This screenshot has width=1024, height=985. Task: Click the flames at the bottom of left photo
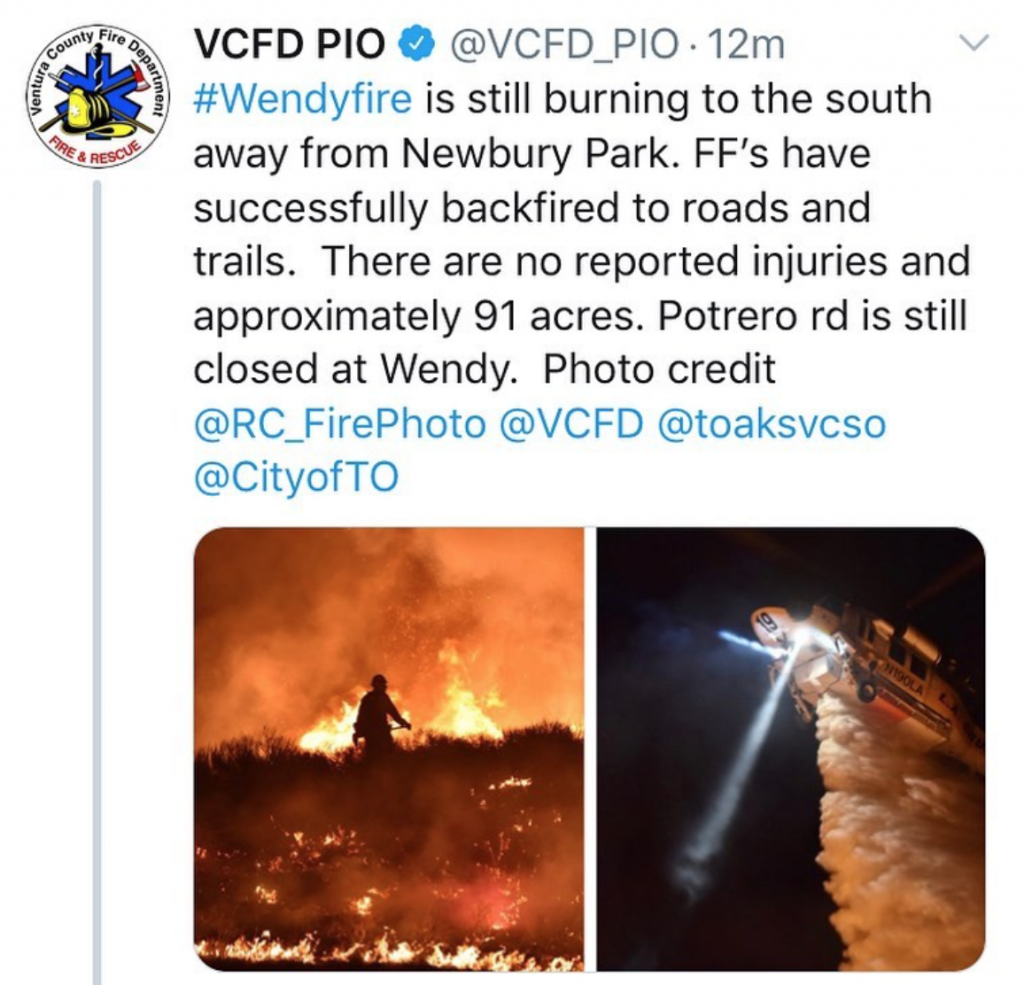(389, 950)
